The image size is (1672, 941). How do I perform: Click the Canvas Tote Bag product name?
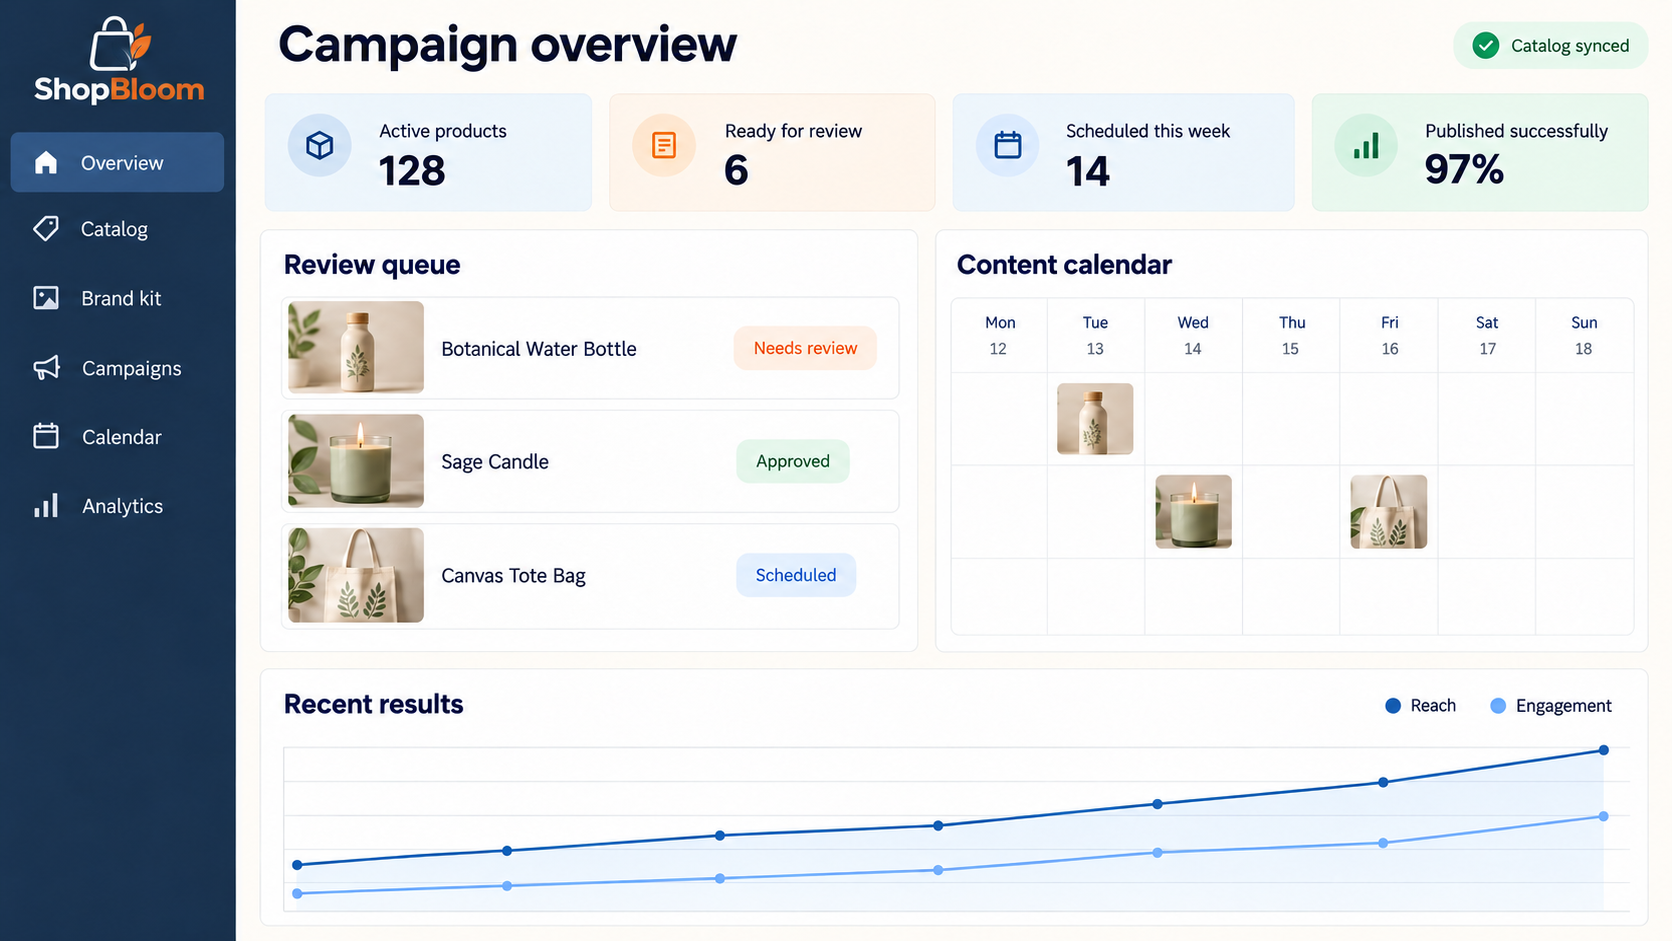[513, 576]
